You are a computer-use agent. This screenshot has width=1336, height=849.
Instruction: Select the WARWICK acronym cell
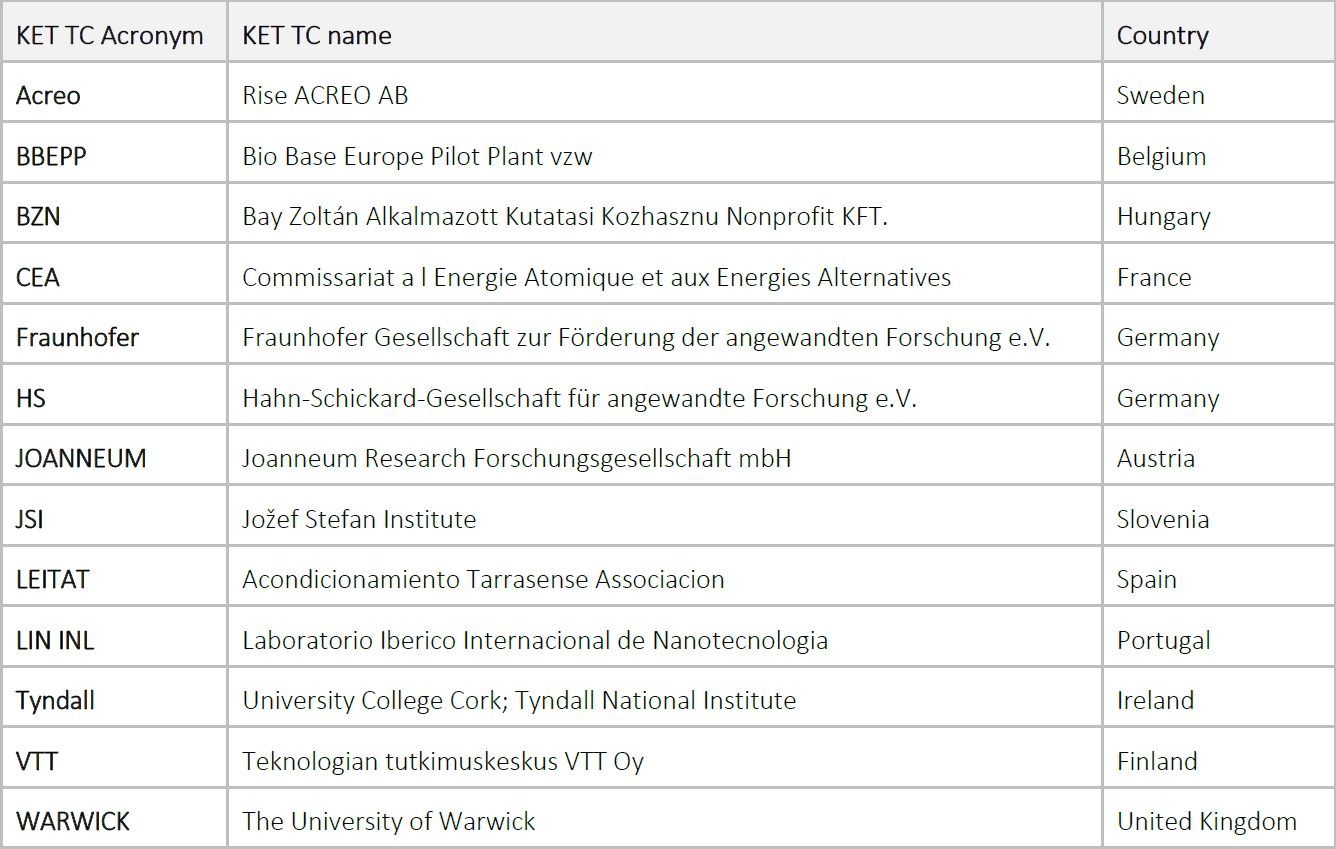(73, 822)
